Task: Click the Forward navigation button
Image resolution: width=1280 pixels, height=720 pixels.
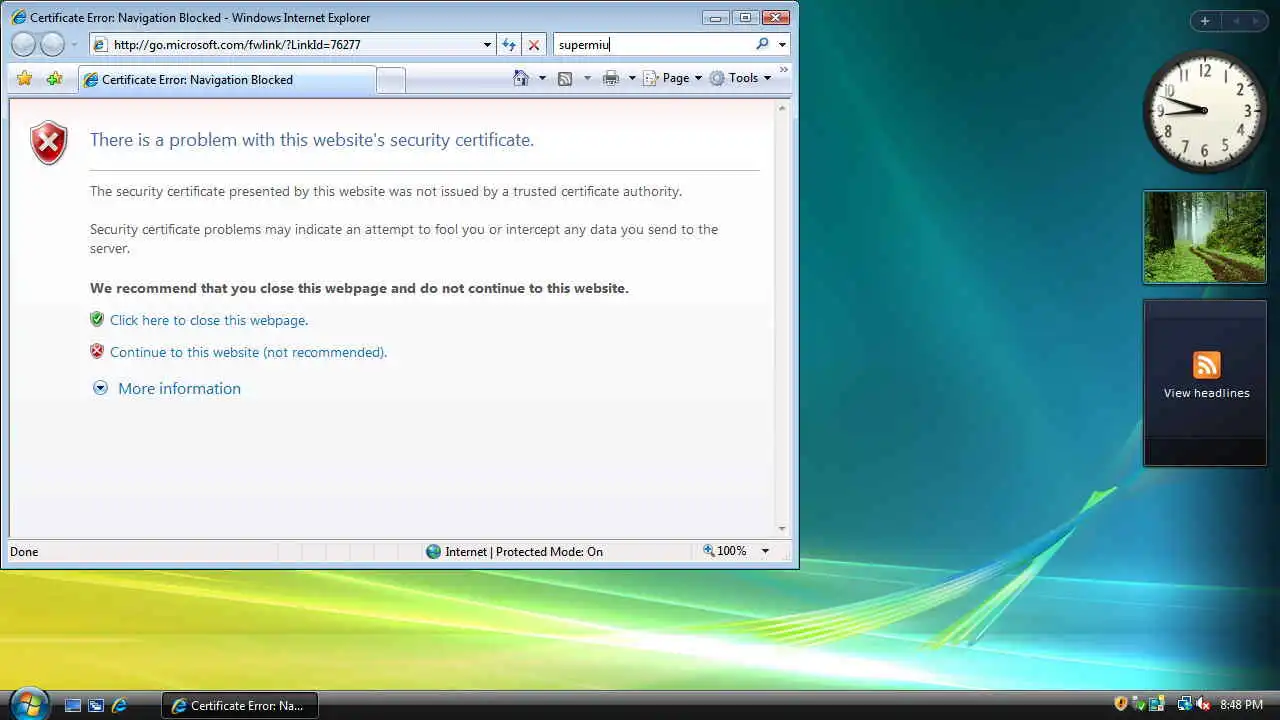Action: (52, 44)
